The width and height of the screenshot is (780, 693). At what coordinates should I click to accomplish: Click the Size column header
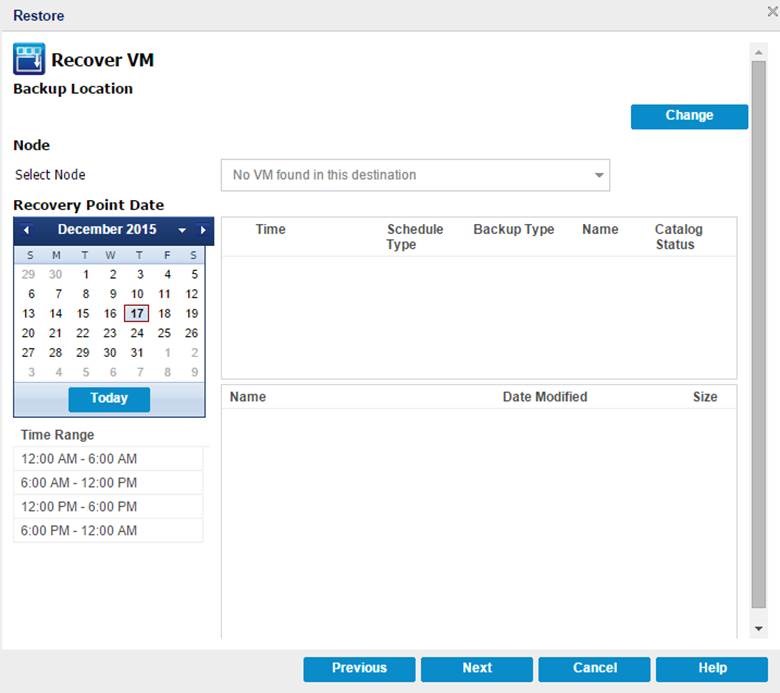(705, 397)
